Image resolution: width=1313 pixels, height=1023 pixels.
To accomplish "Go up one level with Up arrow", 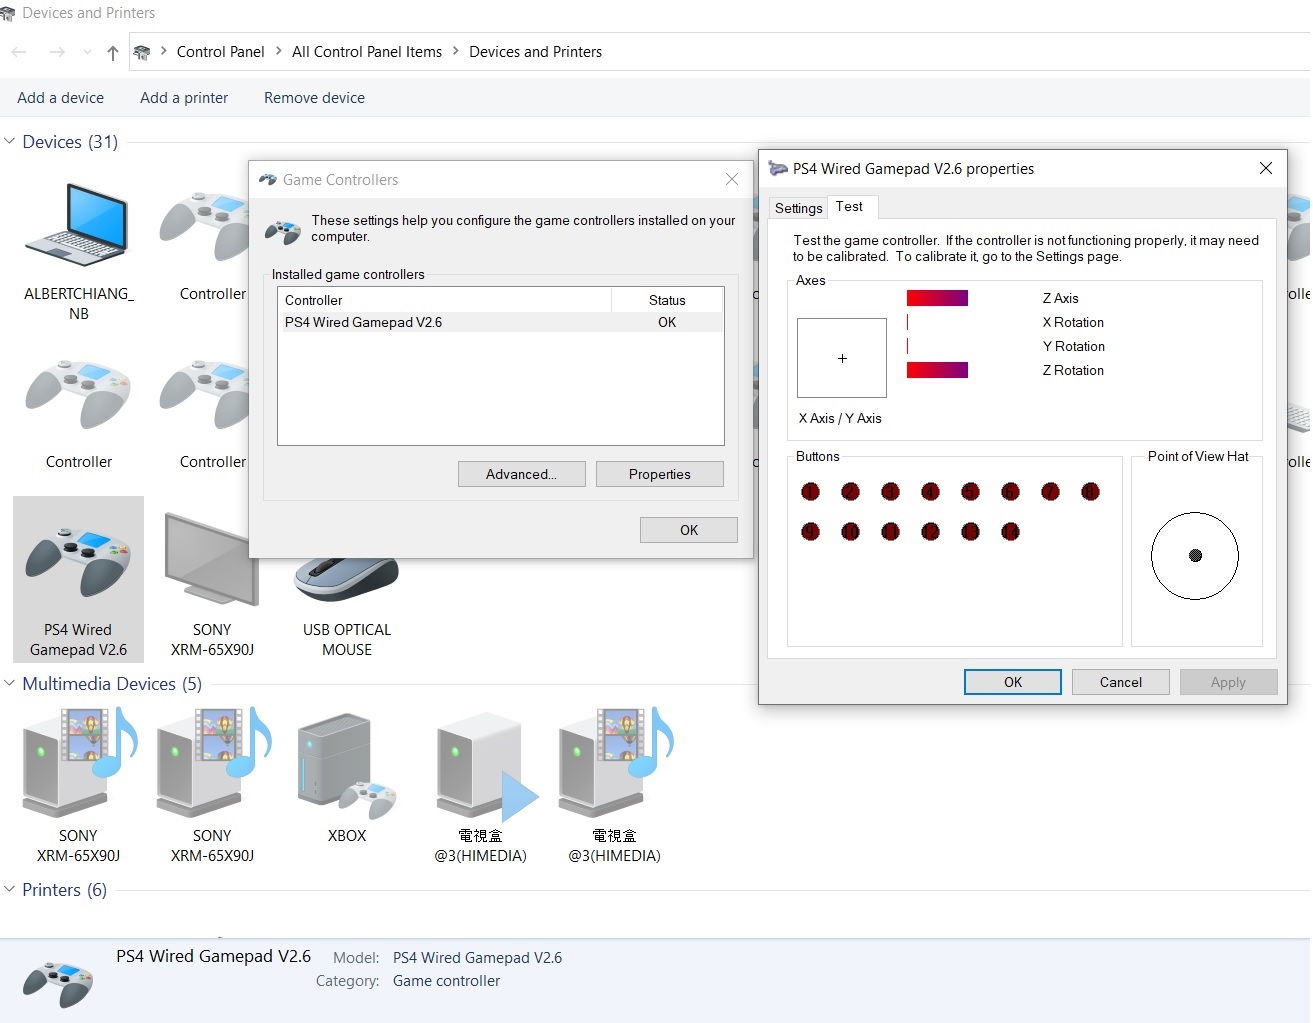I will tap(112, 52).
